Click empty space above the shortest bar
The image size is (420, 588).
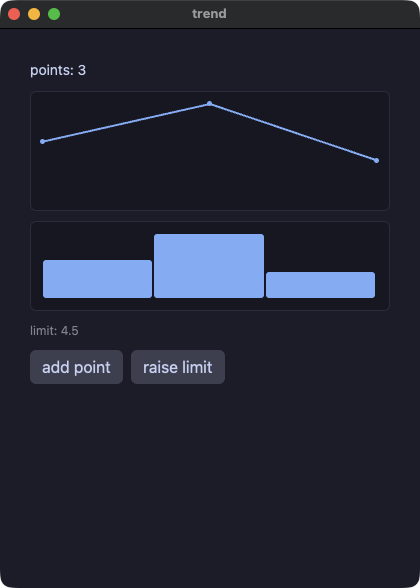tap(321, 249)
